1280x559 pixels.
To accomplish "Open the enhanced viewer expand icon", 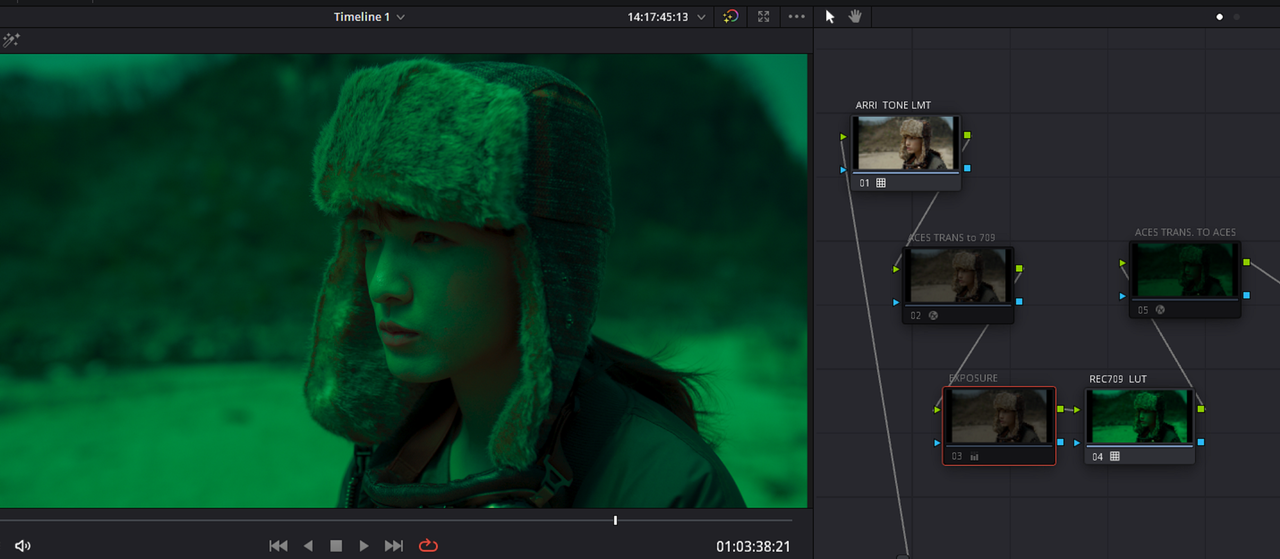I will tap(764, 17).
